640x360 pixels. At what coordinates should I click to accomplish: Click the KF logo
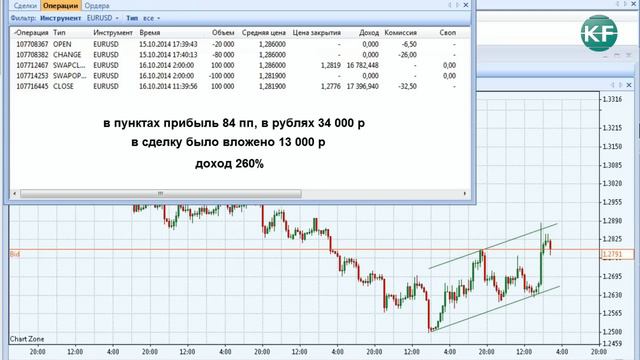pos(599,33)
